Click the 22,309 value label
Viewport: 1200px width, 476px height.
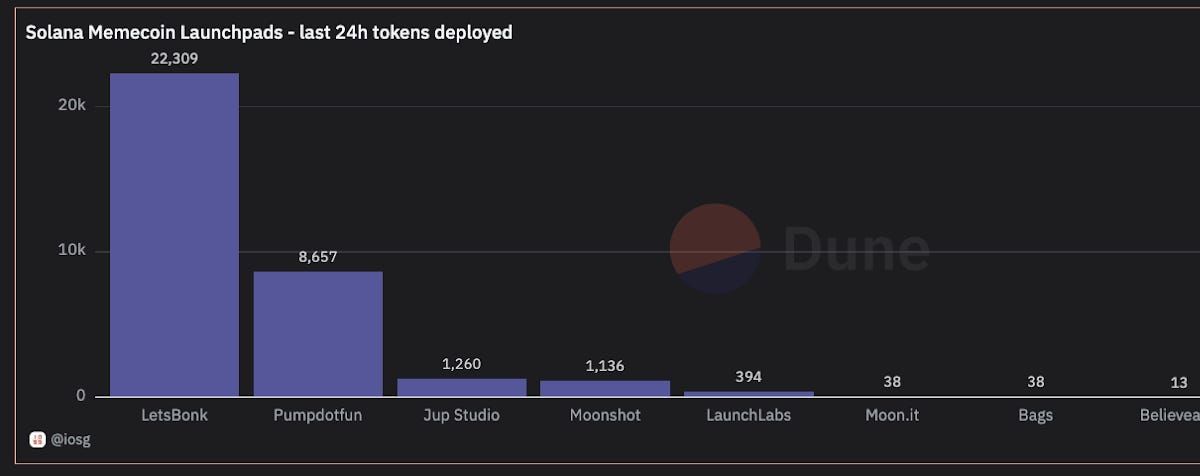pos(174,58)
